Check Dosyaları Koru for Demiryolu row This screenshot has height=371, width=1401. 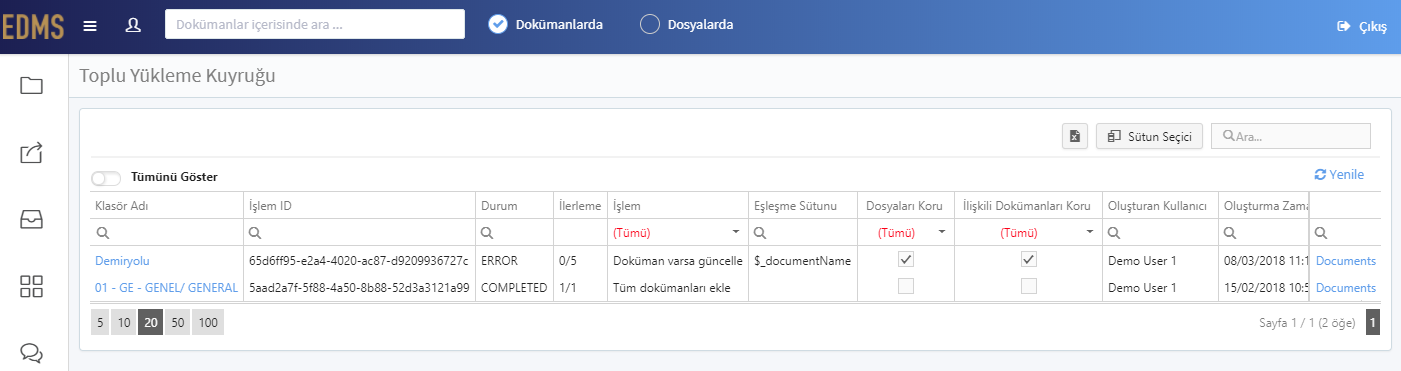[x=906, y=259]
